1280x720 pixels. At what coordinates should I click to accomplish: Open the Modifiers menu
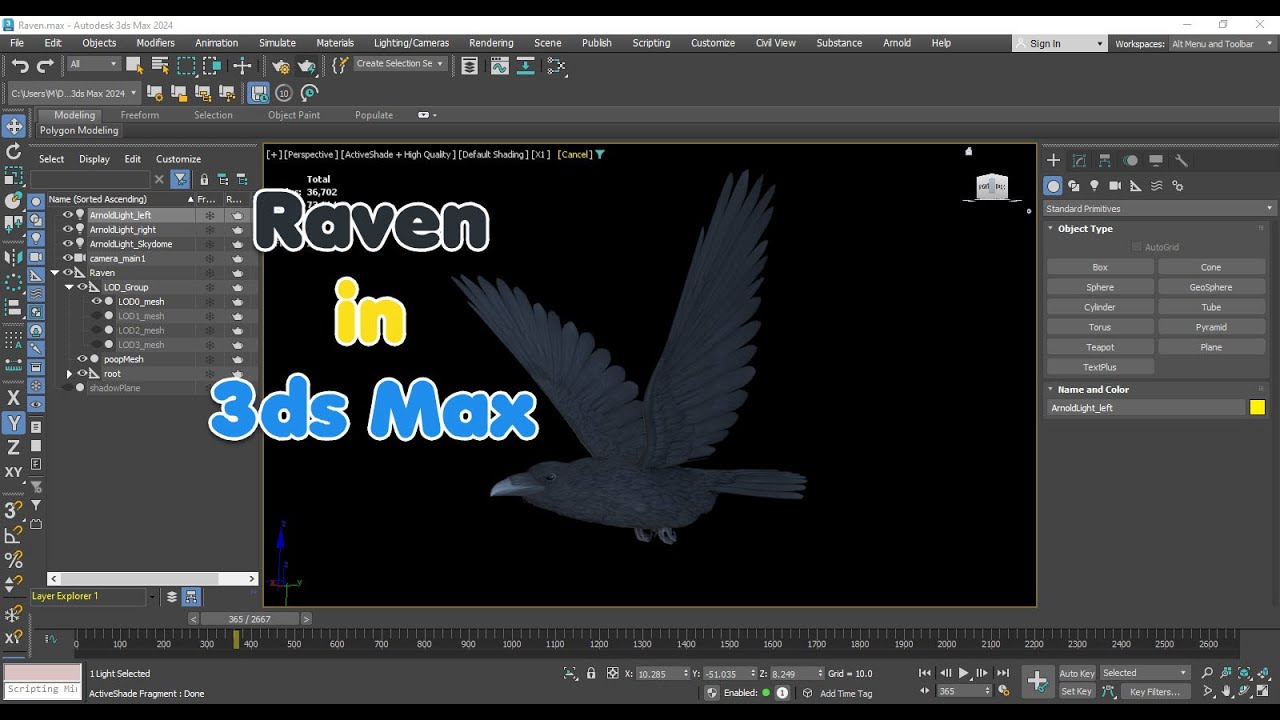[x=156, y=43]
